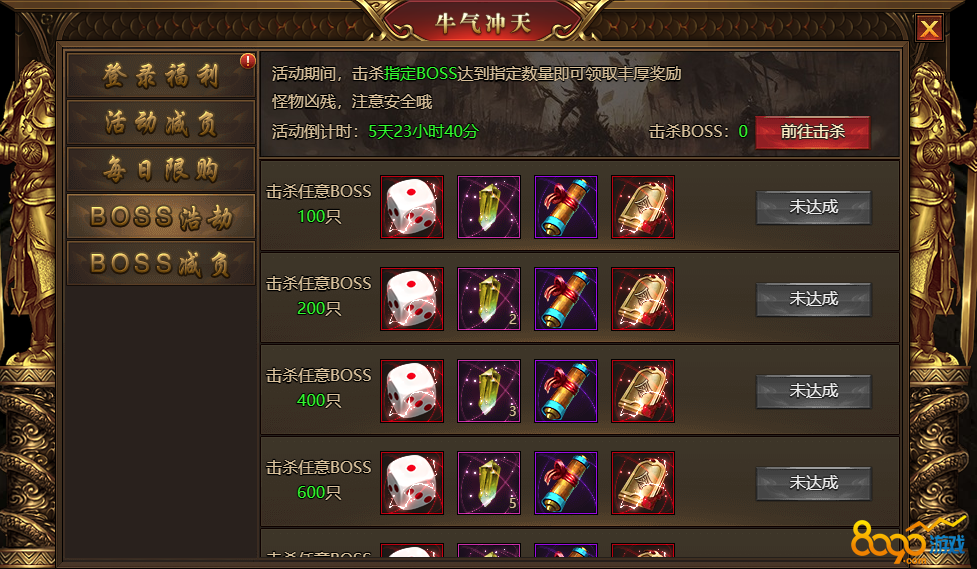The height and width of the screenshot is (569, 977).
Task: Switch to the 活动减负 tab
Action: (x=161, y=122)
